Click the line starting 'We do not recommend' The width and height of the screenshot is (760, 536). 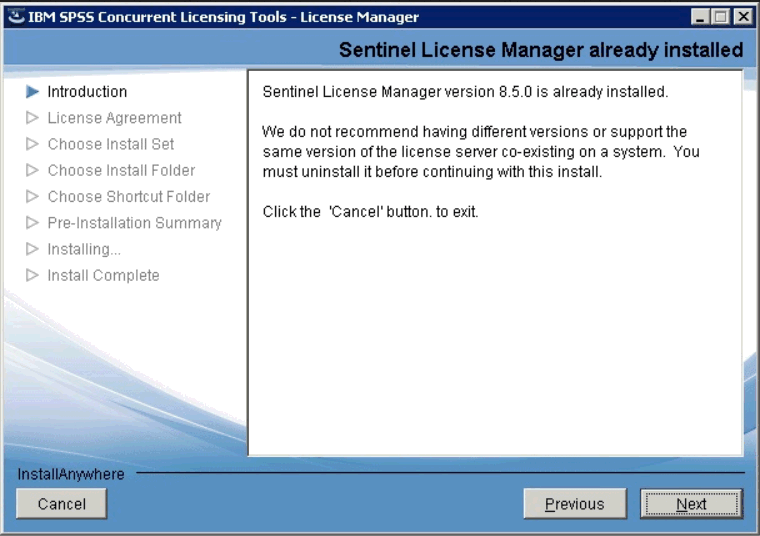click(x=475, y=131)
